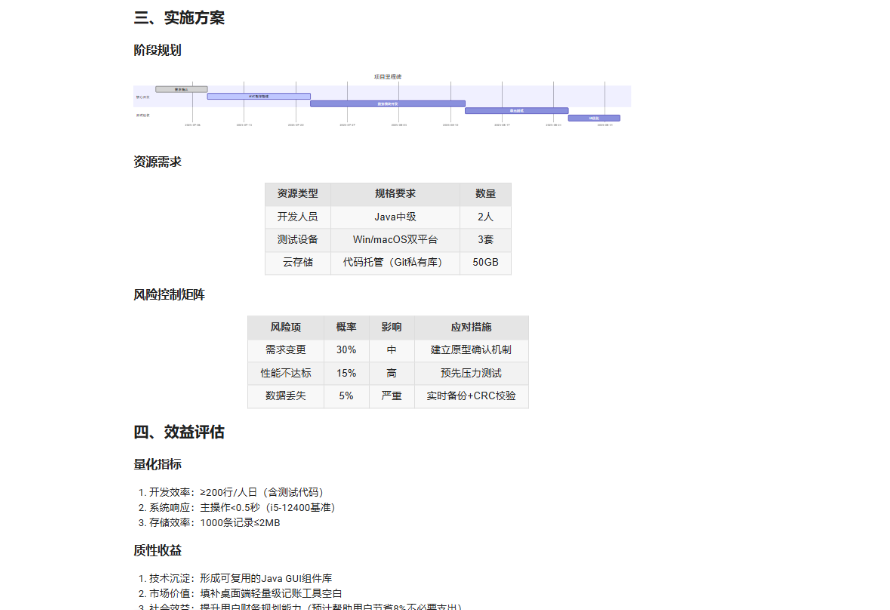The width and height of the screenshot is (890, 610).
Task: Click the 30% probability cell
Action: 346,350
